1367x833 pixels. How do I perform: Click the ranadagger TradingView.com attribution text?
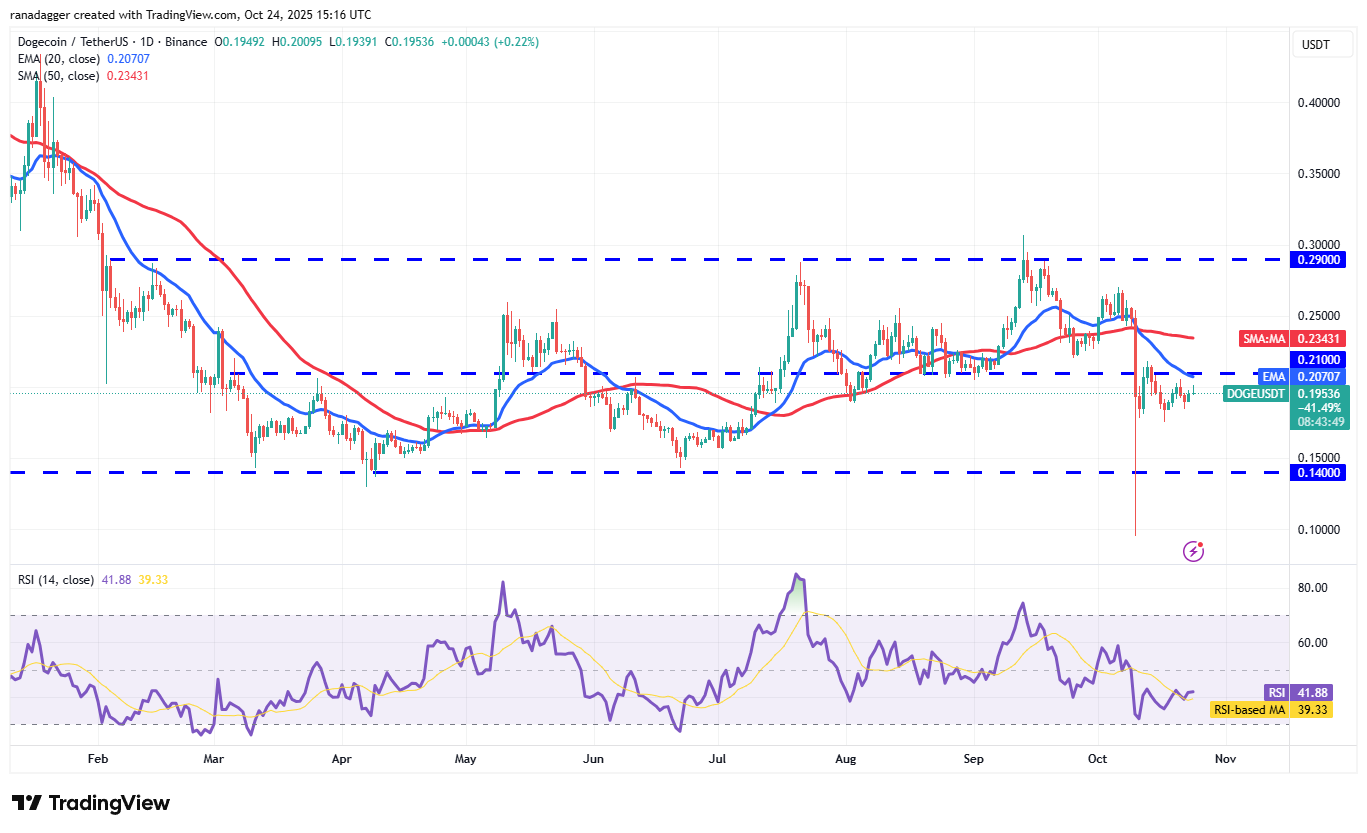click(x=189, y=14)
